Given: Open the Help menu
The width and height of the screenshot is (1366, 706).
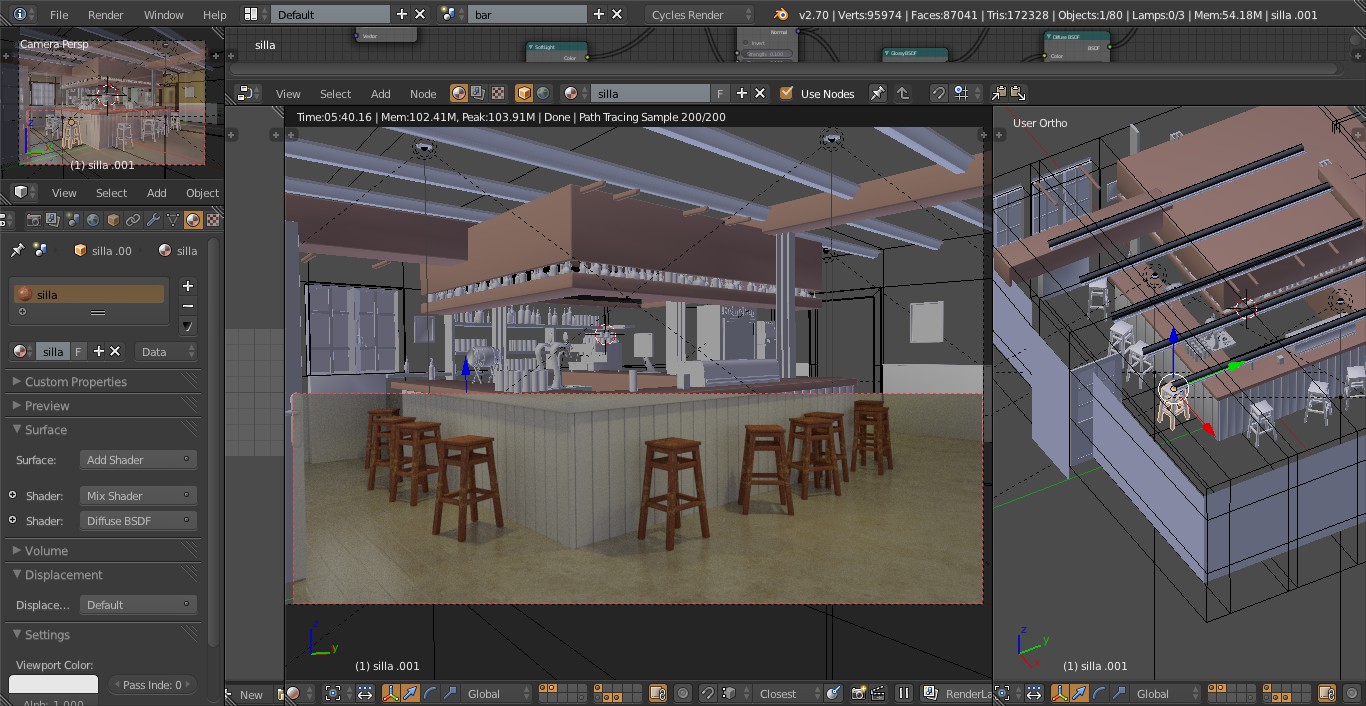Looking at the screenshot, I should coord(215,15).
